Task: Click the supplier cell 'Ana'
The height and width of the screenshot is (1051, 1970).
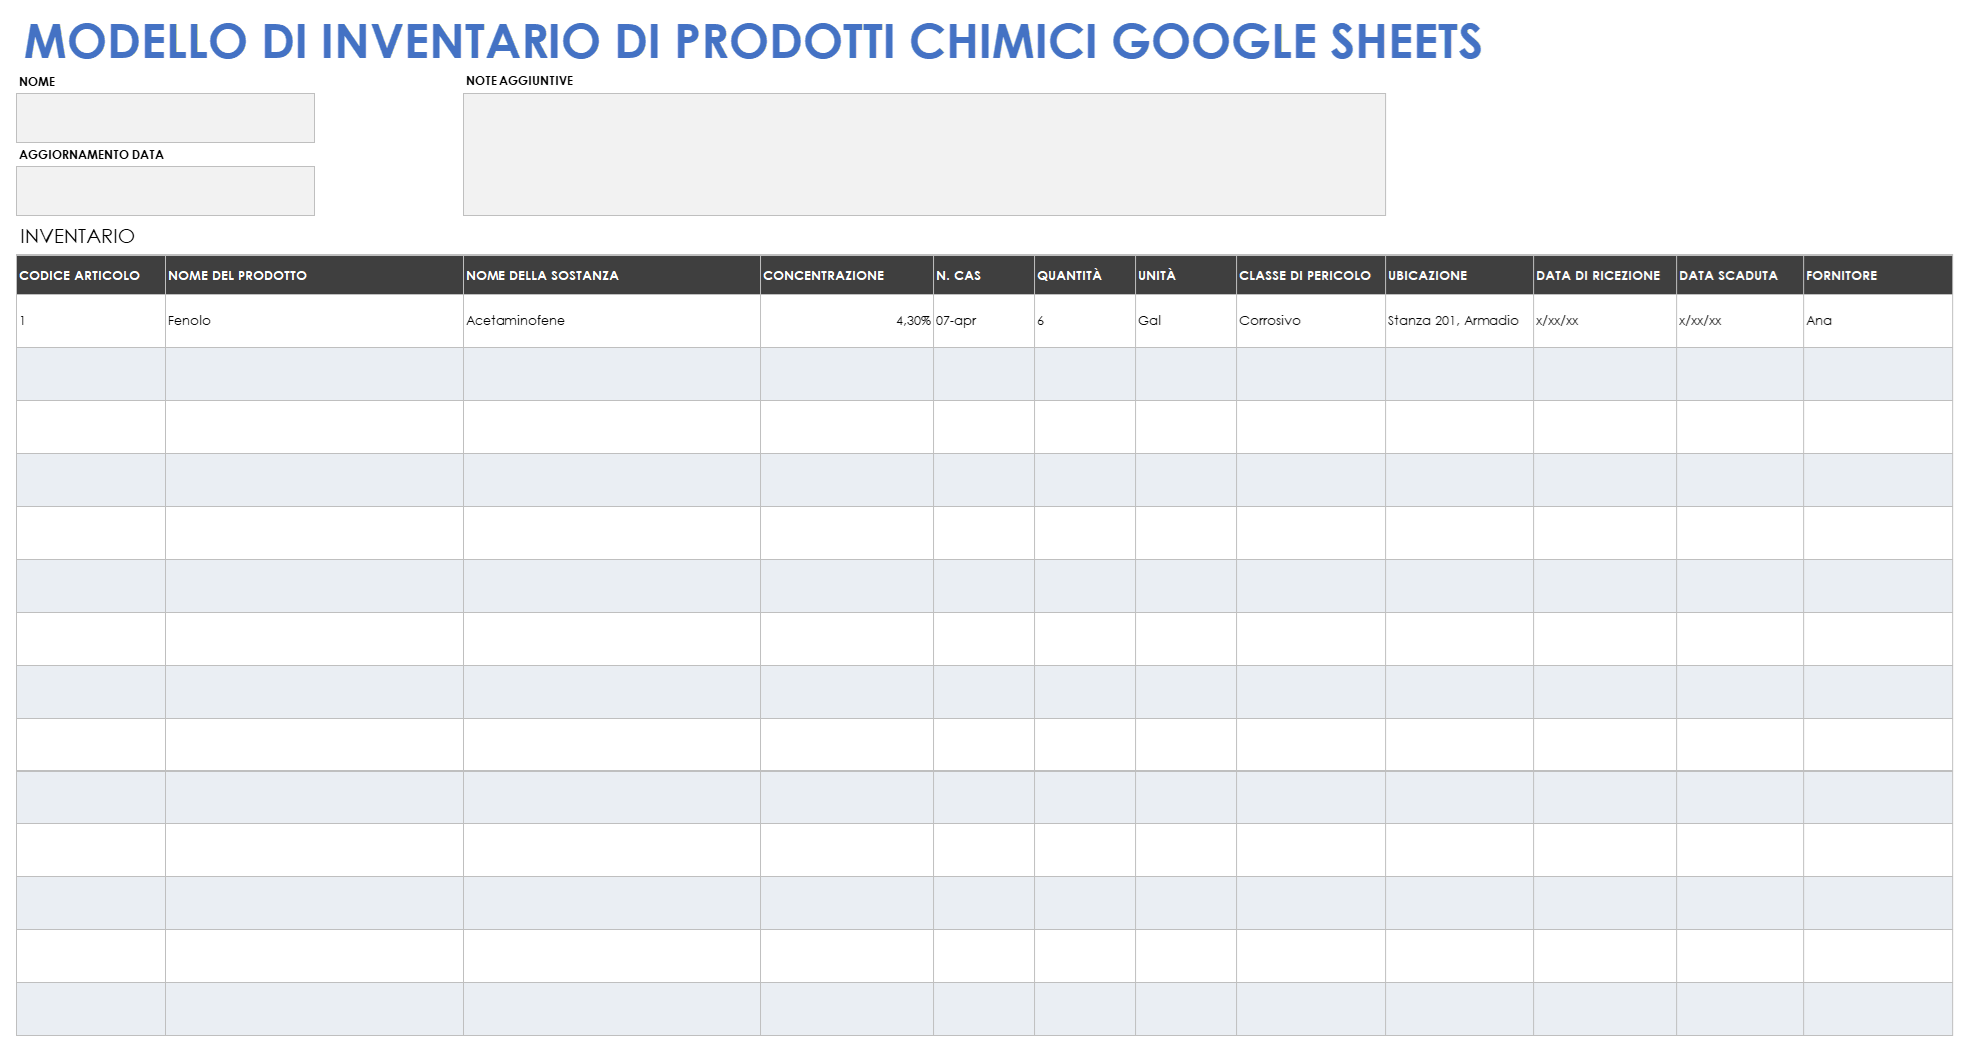Action: click(1878, 321)
